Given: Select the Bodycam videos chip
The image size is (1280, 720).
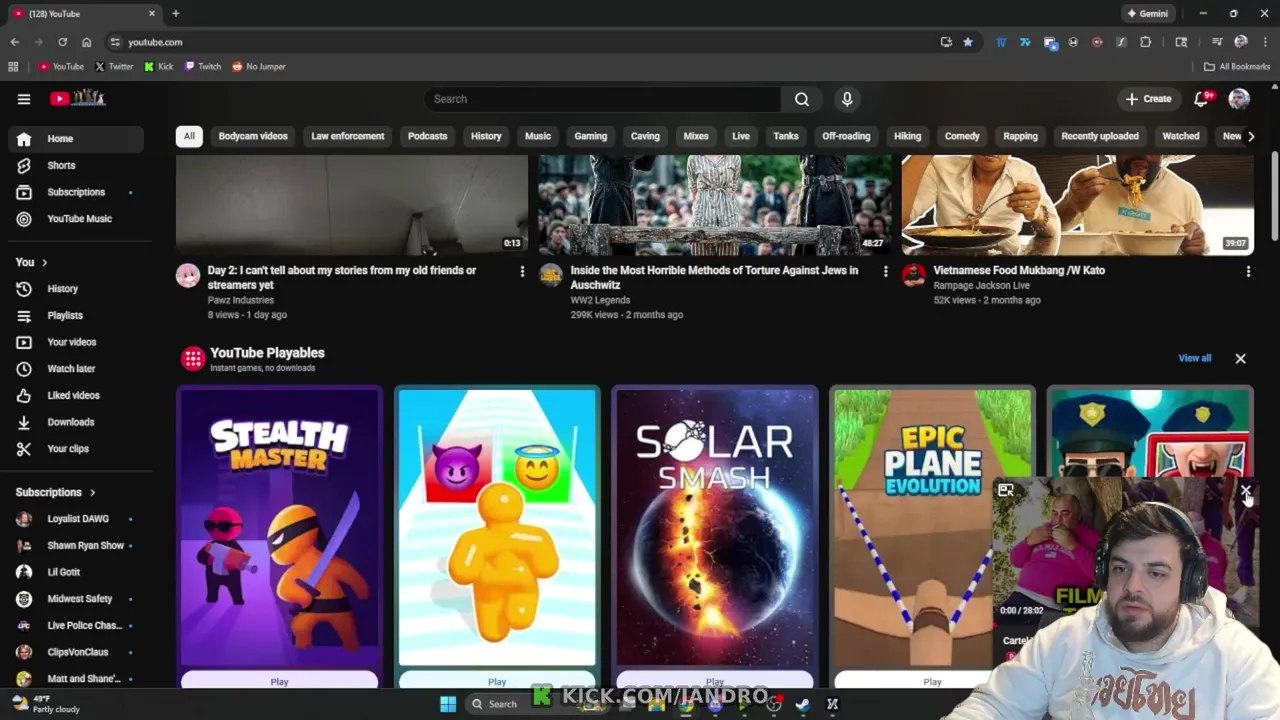Looking at the screenshot, I should (253, 136).
